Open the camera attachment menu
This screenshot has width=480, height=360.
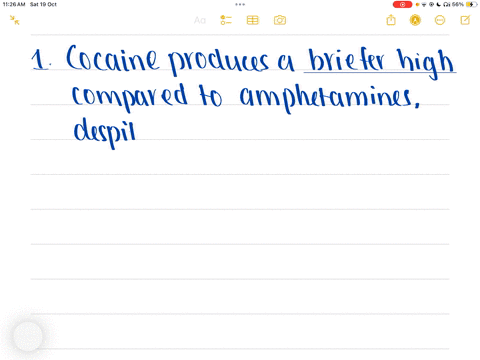tap(280, 20)
